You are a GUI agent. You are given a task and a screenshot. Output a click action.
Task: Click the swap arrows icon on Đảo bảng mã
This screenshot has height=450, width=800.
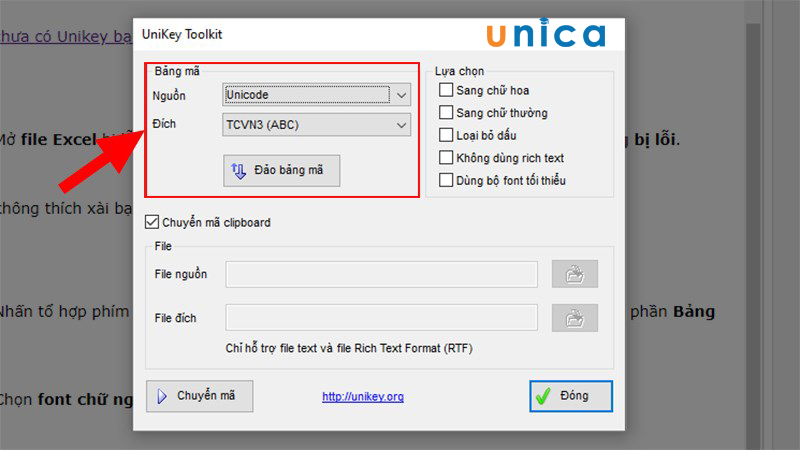click(238, 170)
